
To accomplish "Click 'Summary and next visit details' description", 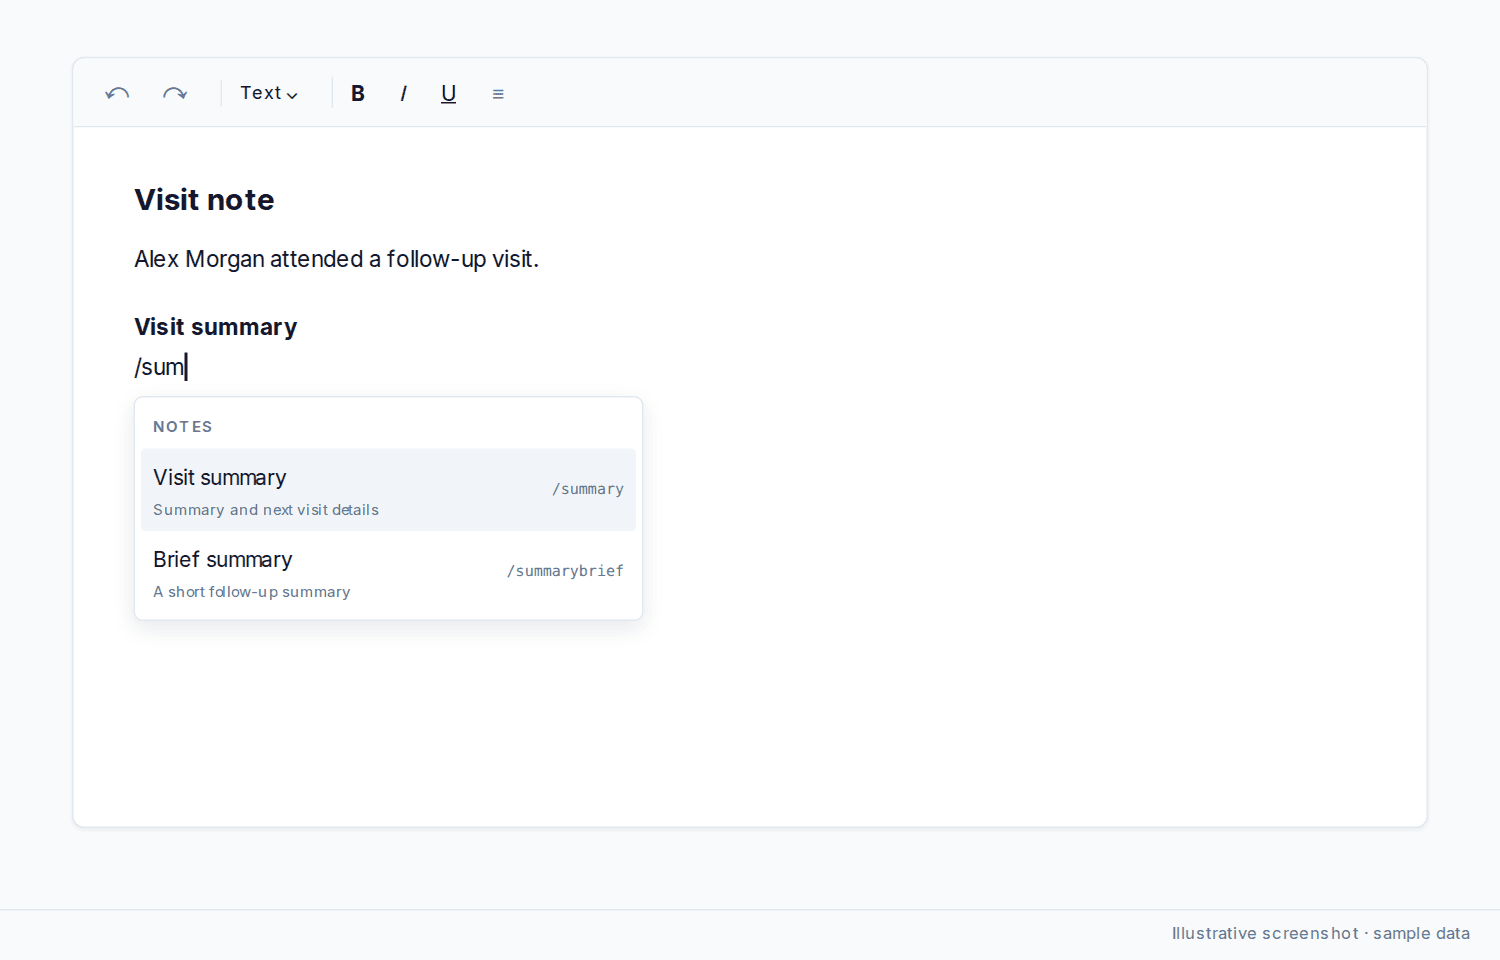I will pyautogui.click(x=266, y=510).
